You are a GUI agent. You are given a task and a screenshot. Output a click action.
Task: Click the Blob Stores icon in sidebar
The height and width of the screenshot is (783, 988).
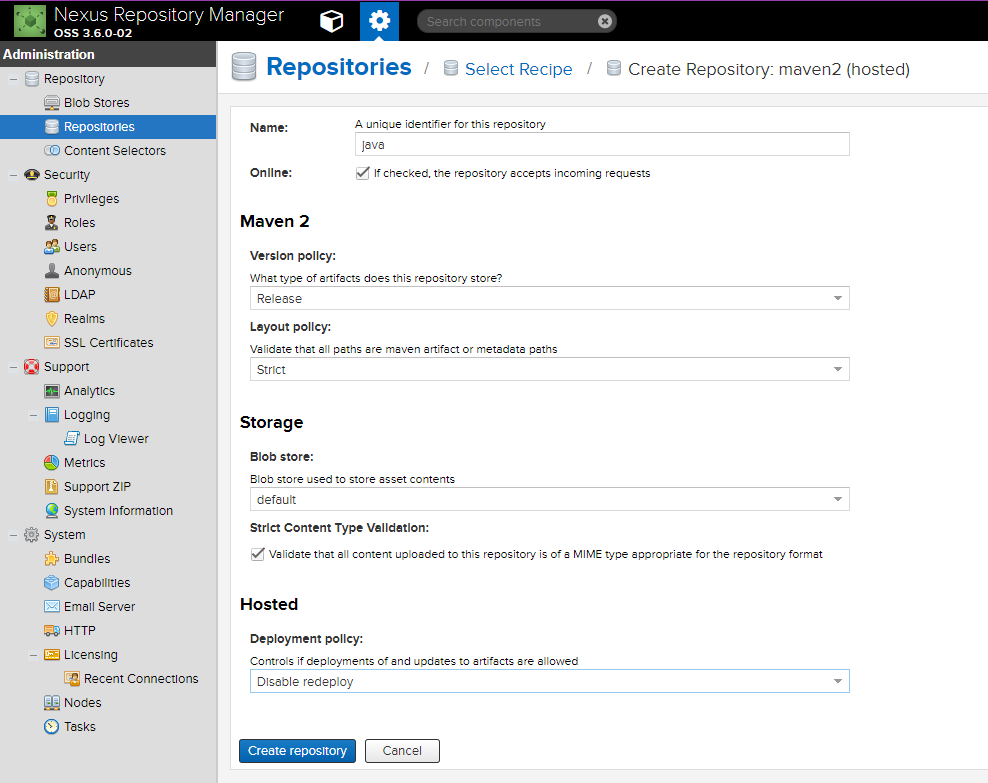[x=52, y=103]
